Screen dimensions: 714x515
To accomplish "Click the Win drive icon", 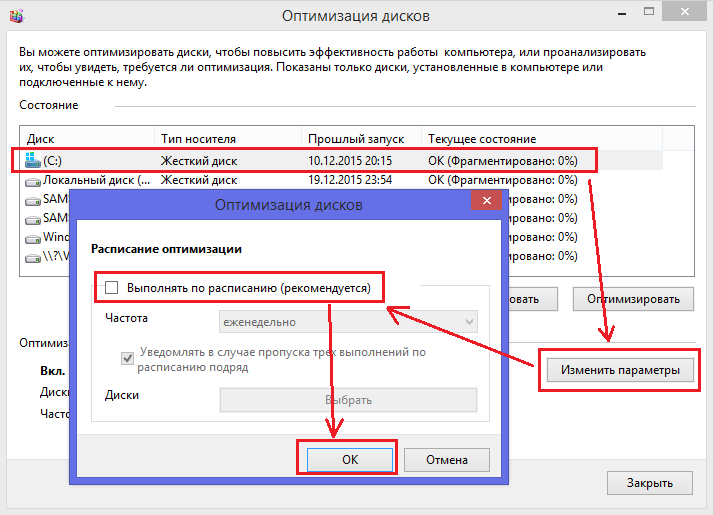I will click(33, 239).
